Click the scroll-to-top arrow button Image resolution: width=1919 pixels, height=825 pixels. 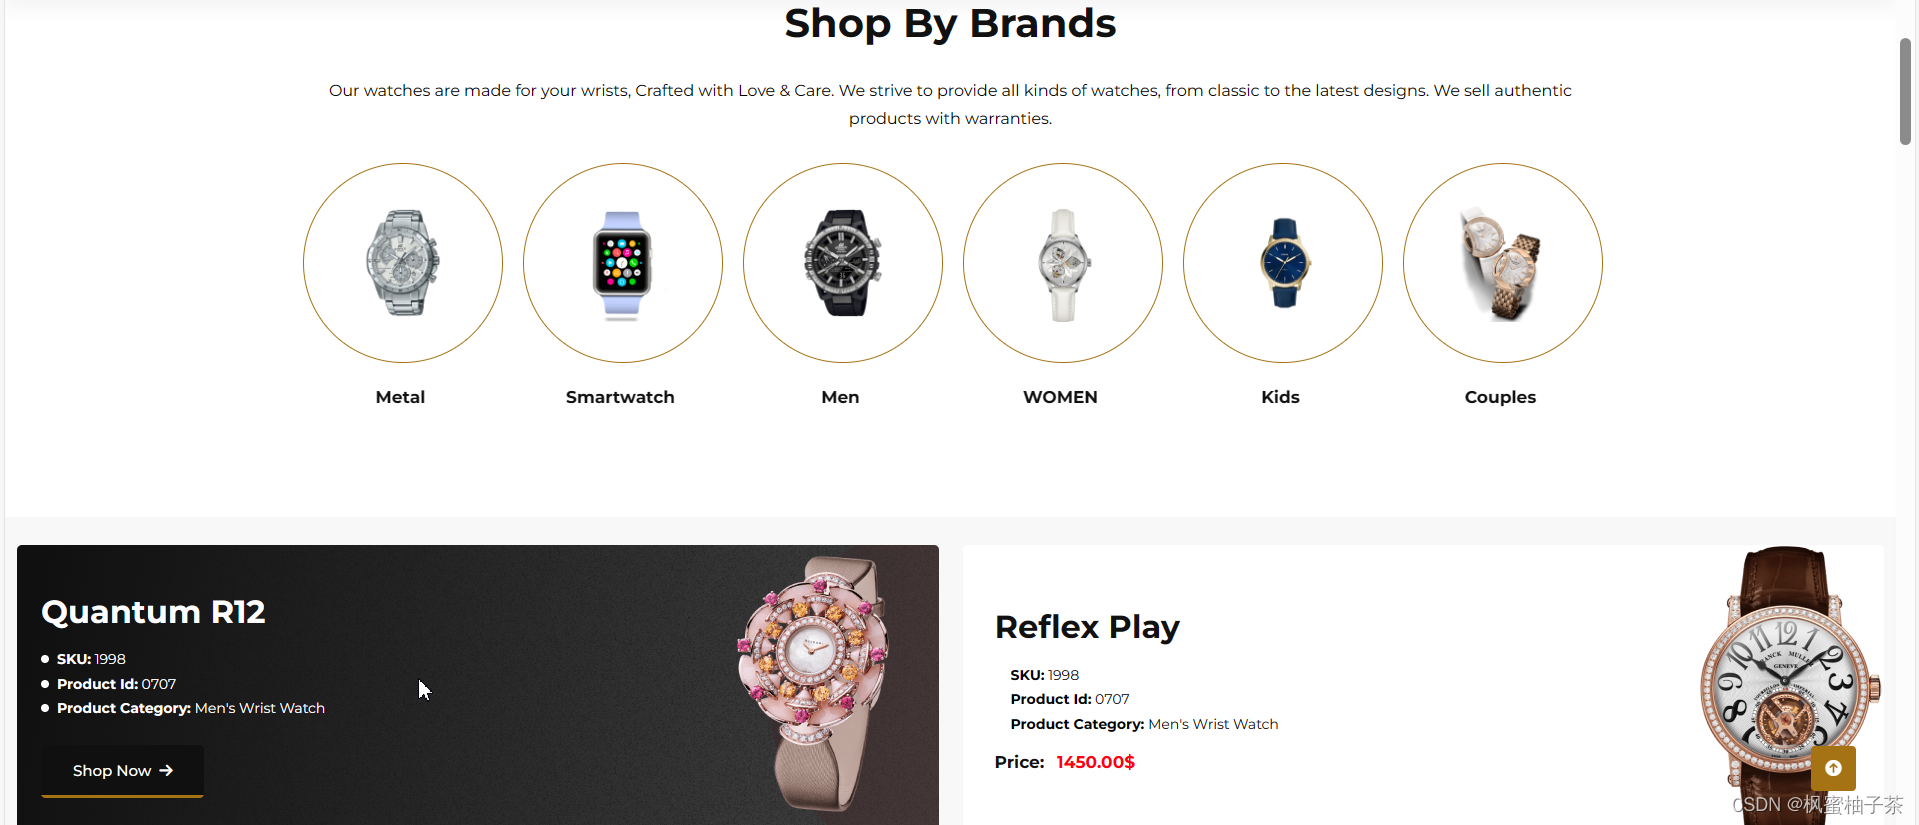point(1833,768)
